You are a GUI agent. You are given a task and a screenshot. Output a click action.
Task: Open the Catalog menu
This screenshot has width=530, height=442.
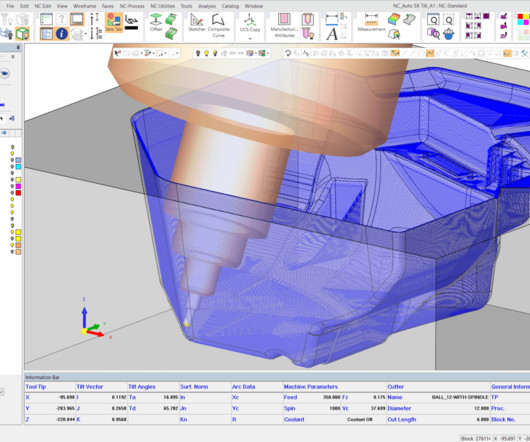[230, 6]
